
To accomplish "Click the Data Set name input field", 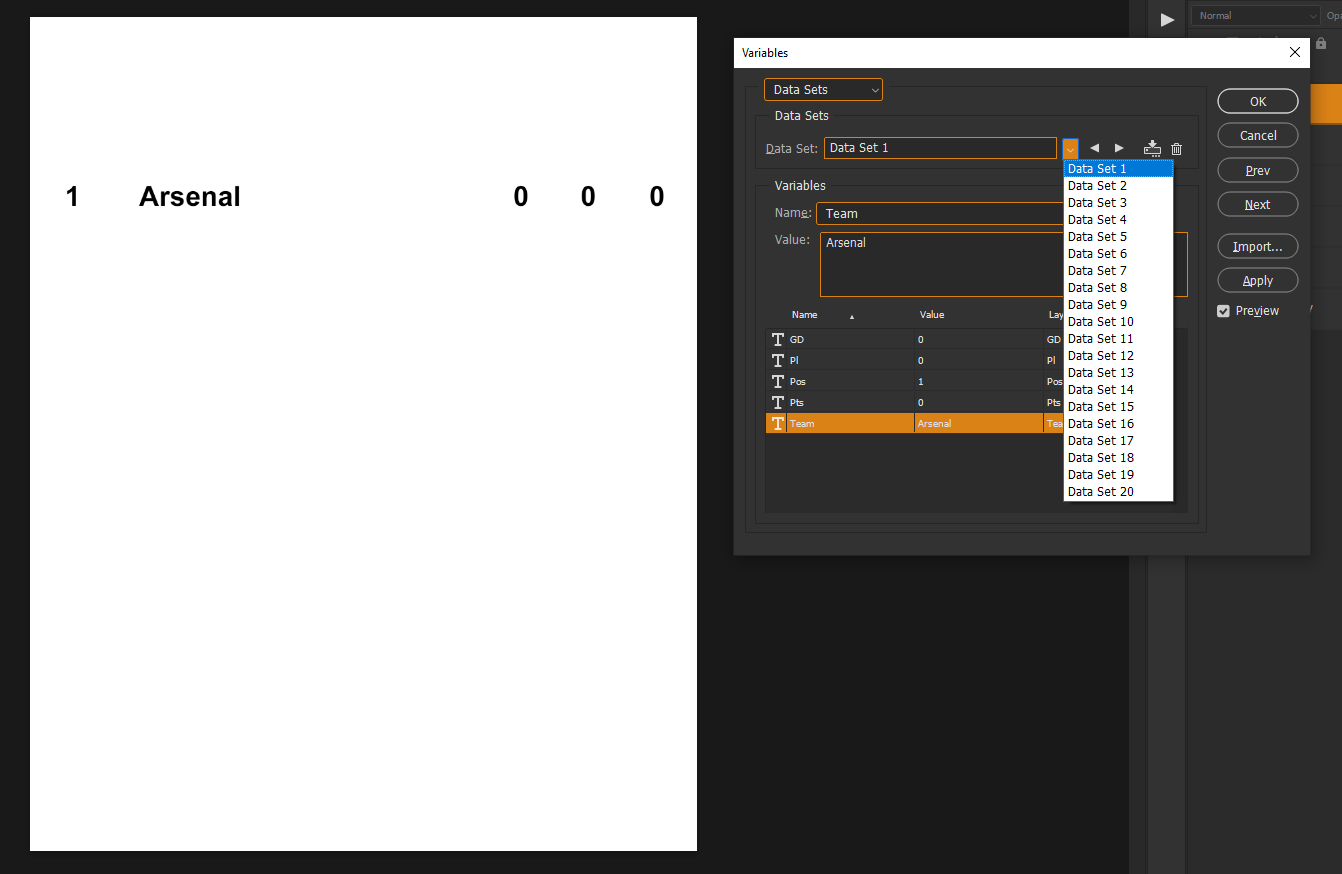I will [x=940, y=148].
